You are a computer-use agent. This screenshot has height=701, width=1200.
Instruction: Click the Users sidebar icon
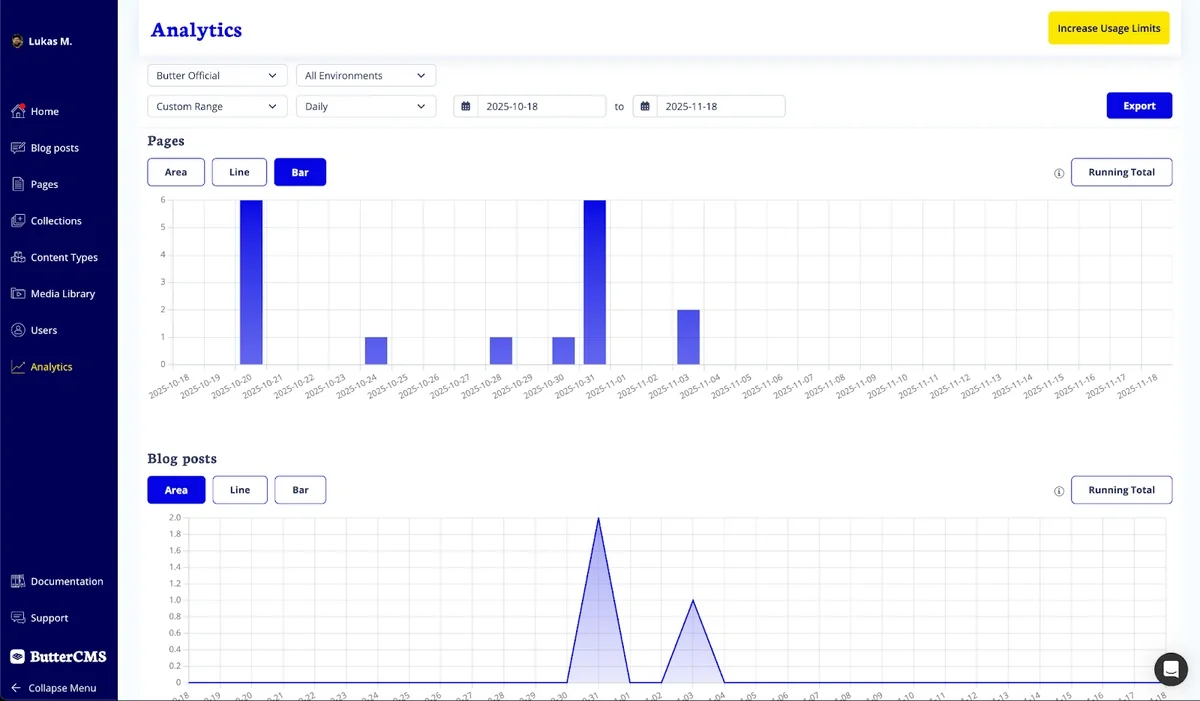pos(18,330)
